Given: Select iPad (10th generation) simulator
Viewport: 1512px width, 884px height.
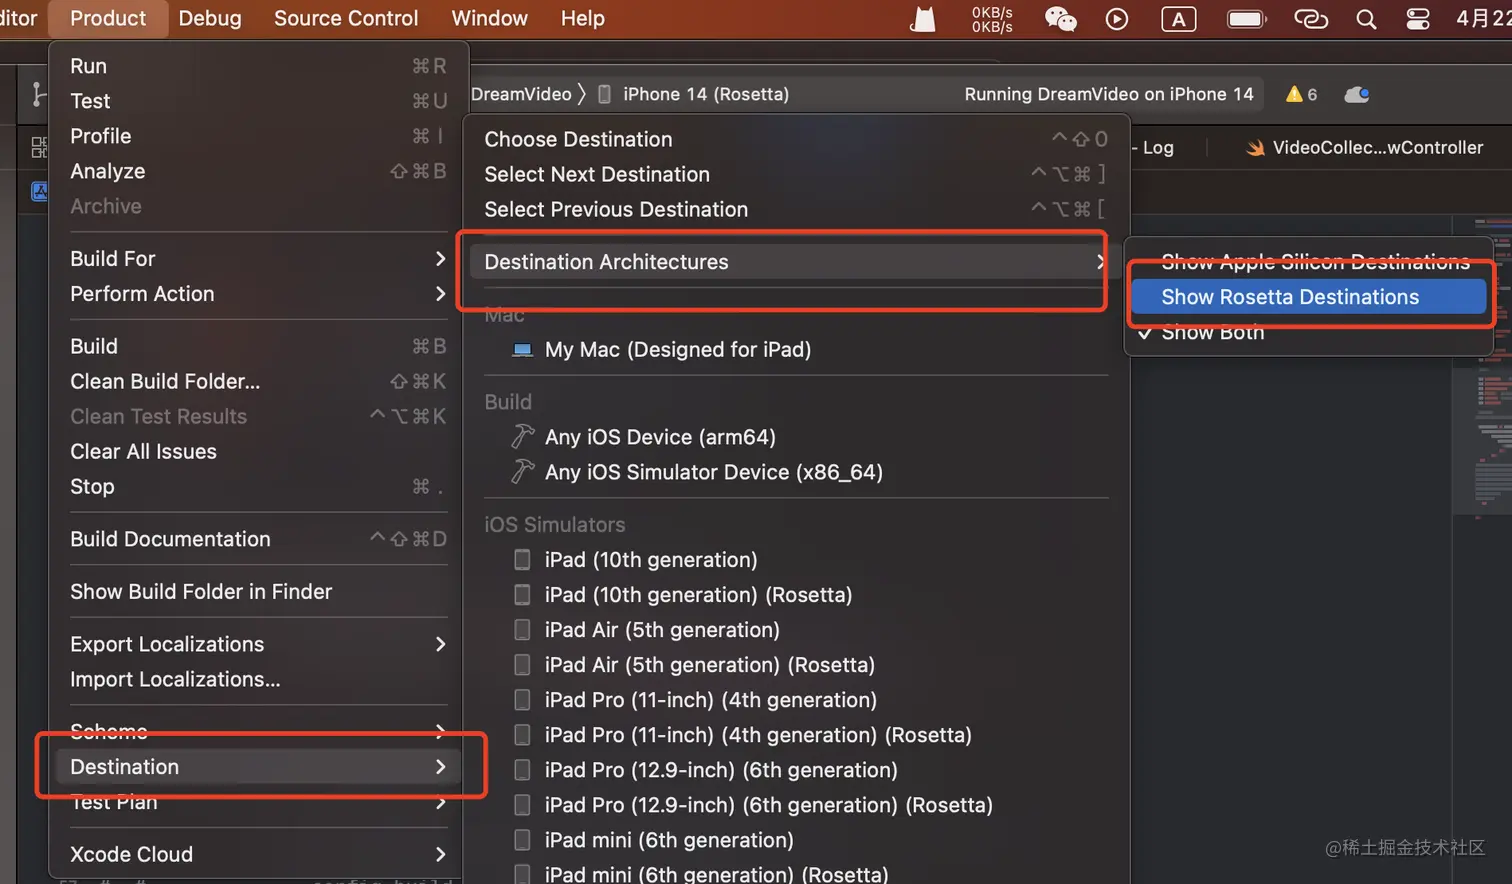Looking at the screenshot, I should (x=796, y=560).
